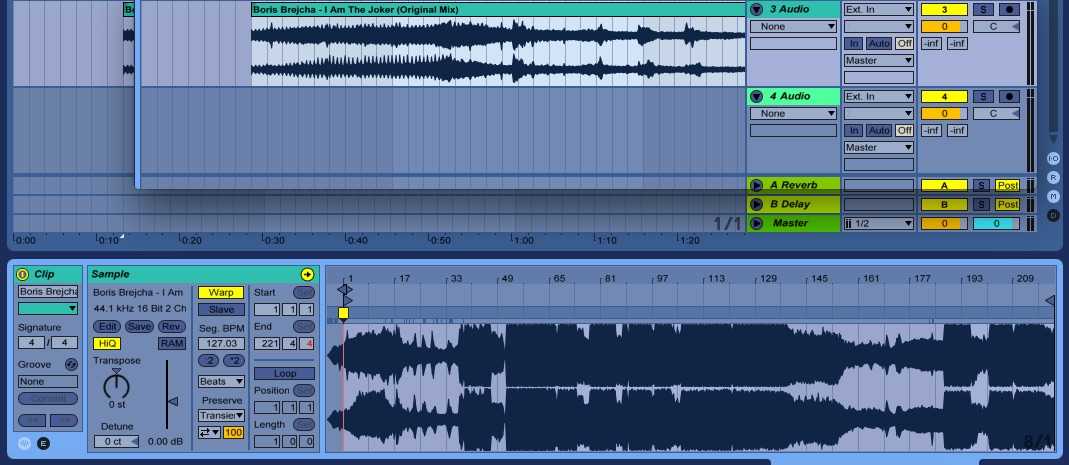Set 4 Audio monitoring to In
This screenshot has width=1069, height=465.
854,130
